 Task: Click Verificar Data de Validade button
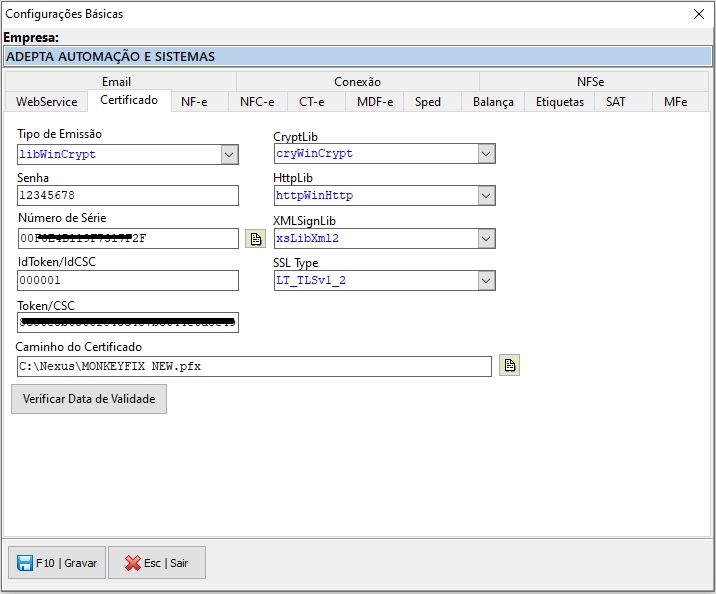[x=89, y=399]
